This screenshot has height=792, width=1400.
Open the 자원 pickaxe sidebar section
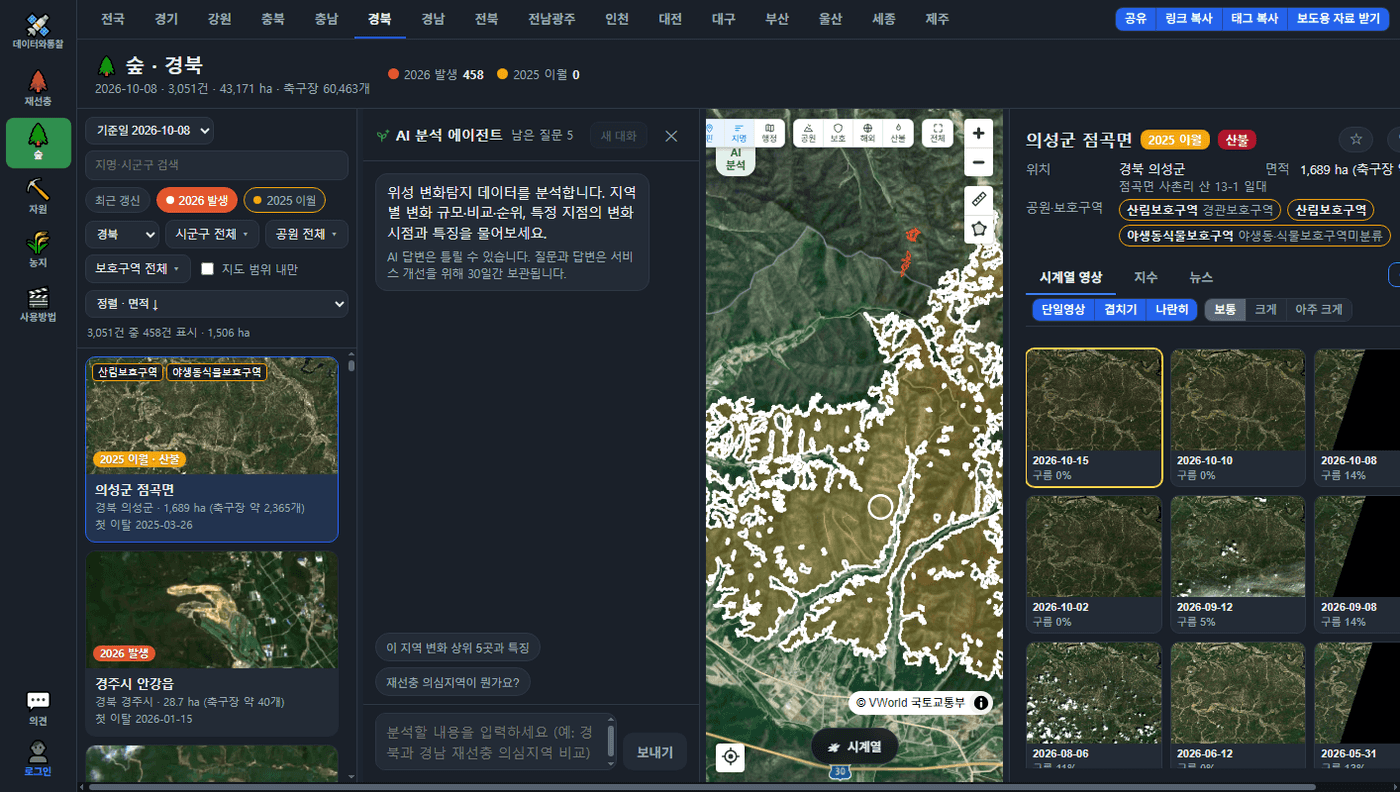pyautogui.click(x=38, y=196)
